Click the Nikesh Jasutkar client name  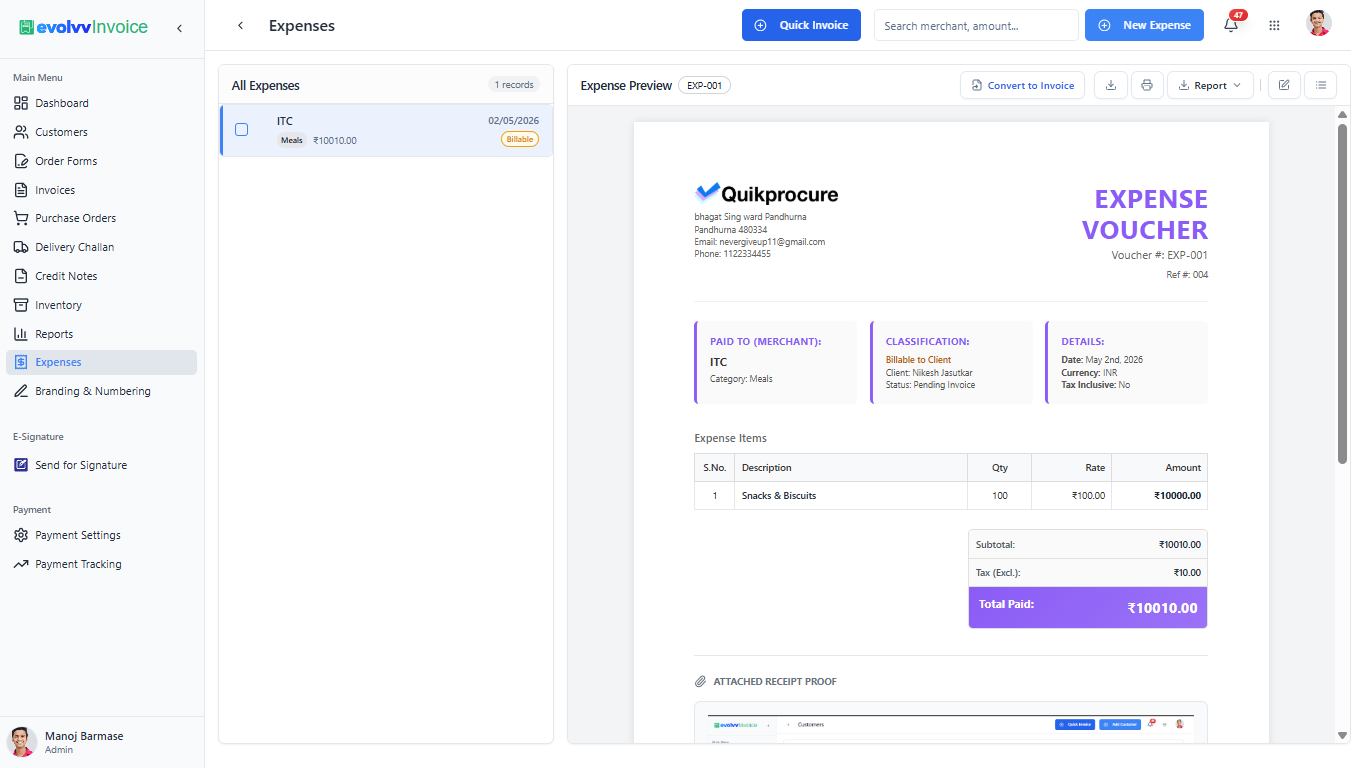(942, 373)
